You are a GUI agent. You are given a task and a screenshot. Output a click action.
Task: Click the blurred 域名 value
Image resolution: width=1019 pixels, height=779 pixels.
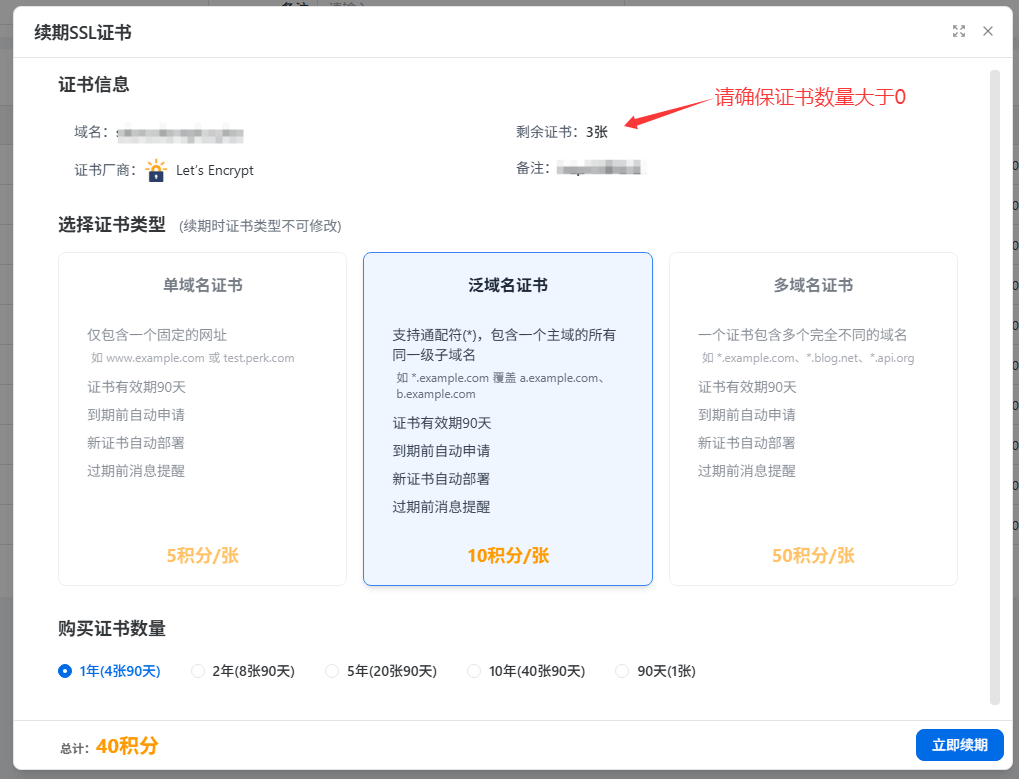click(x=180, y=132)
